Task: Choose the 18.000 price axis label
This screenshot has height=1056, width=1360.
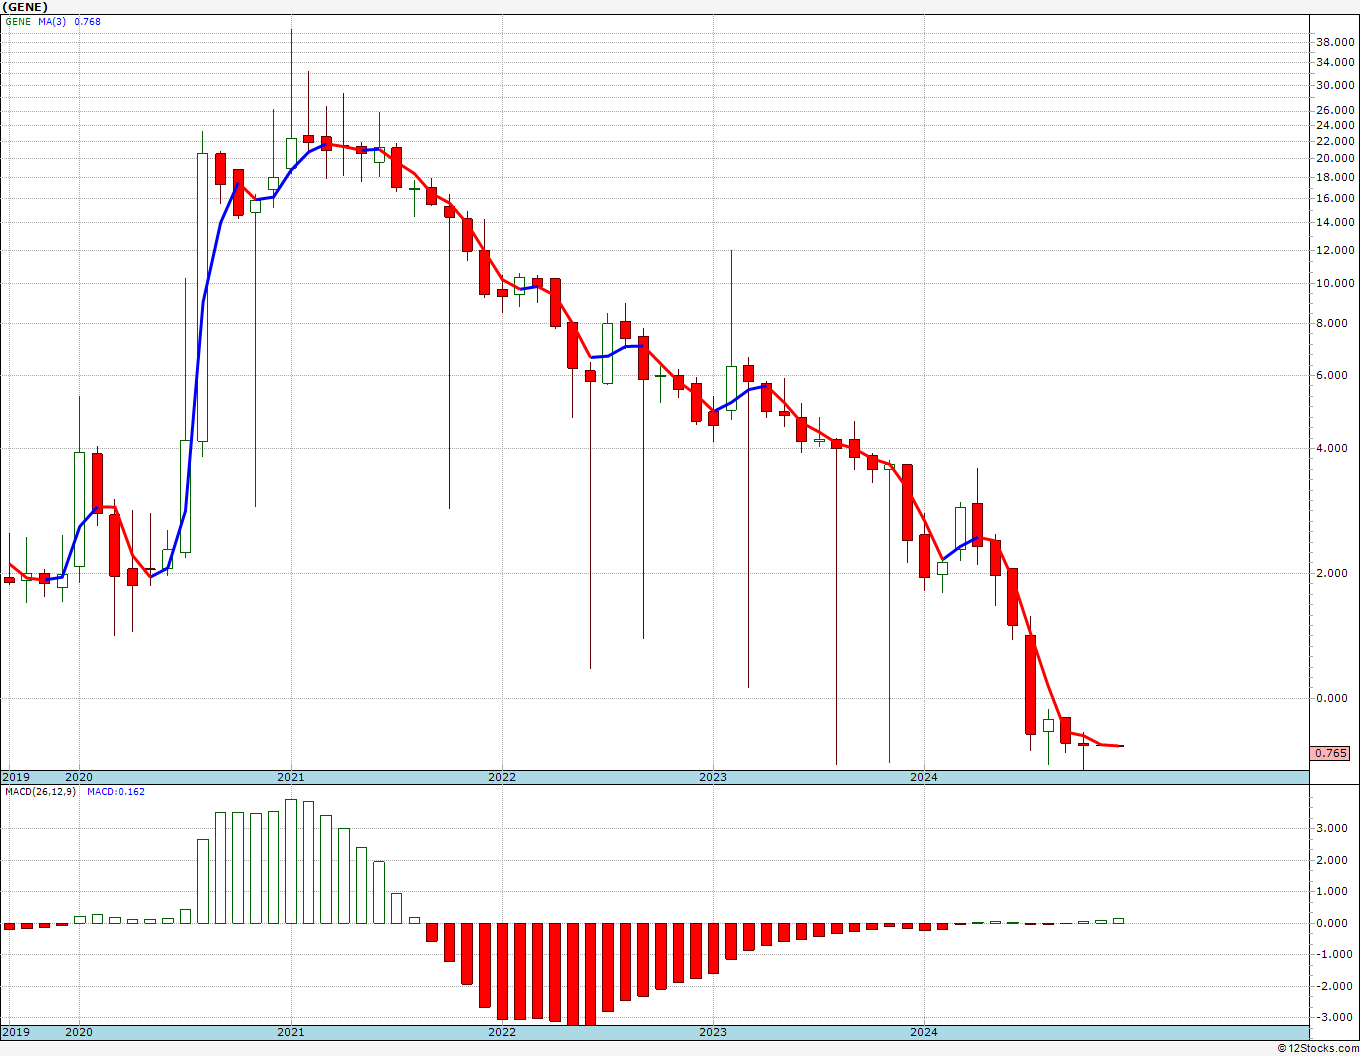Action: click(x=1335, y=177)
